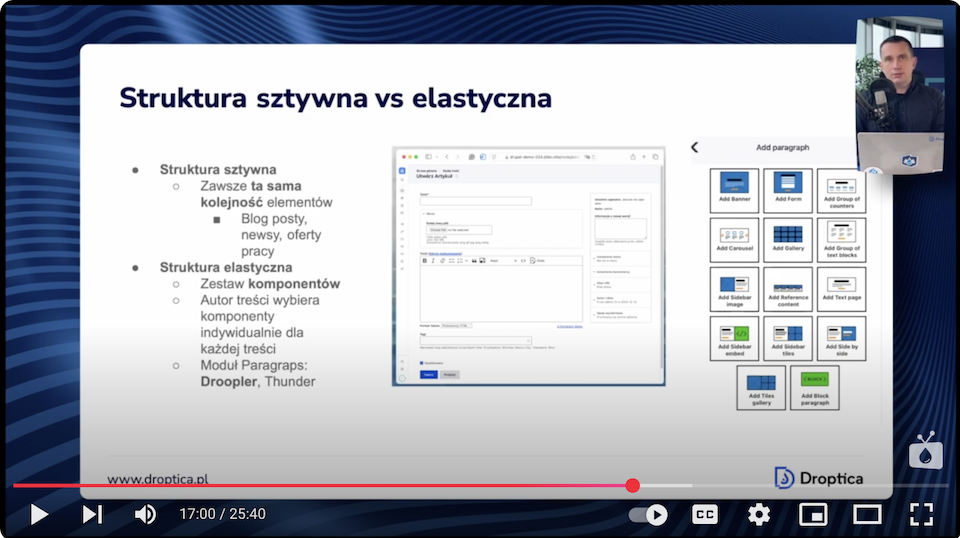The image size is (960, 538).
Task: Select the Add Block paragraph tile
Action: [x=815, y=387]
